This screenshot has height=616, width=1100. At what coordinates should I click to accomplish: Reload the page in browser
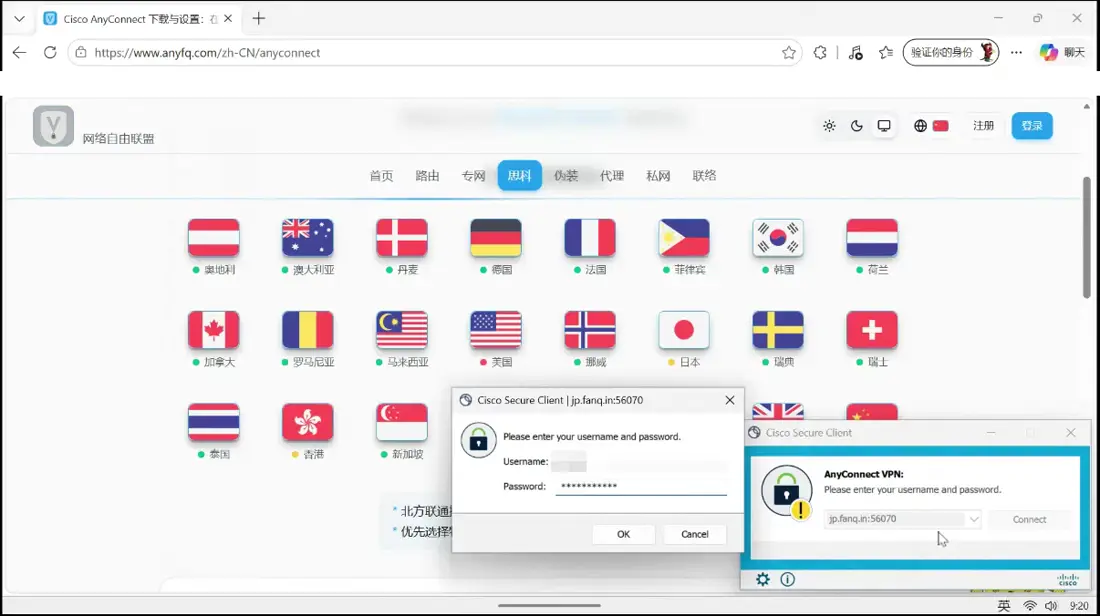tap(50, 53)
